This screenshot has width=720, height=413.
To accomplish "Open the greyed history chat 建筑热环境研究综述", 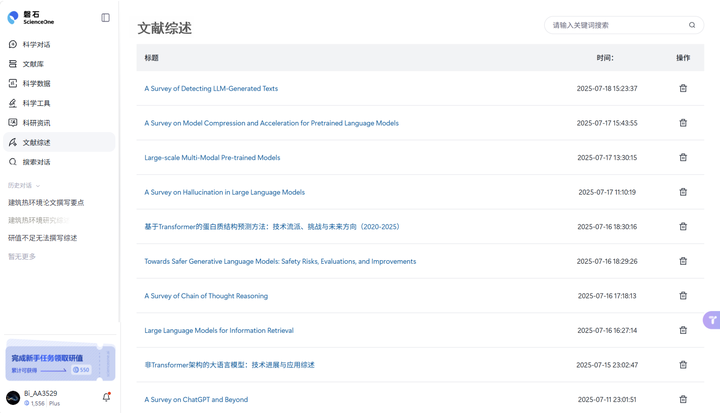I will click(39, 221).
